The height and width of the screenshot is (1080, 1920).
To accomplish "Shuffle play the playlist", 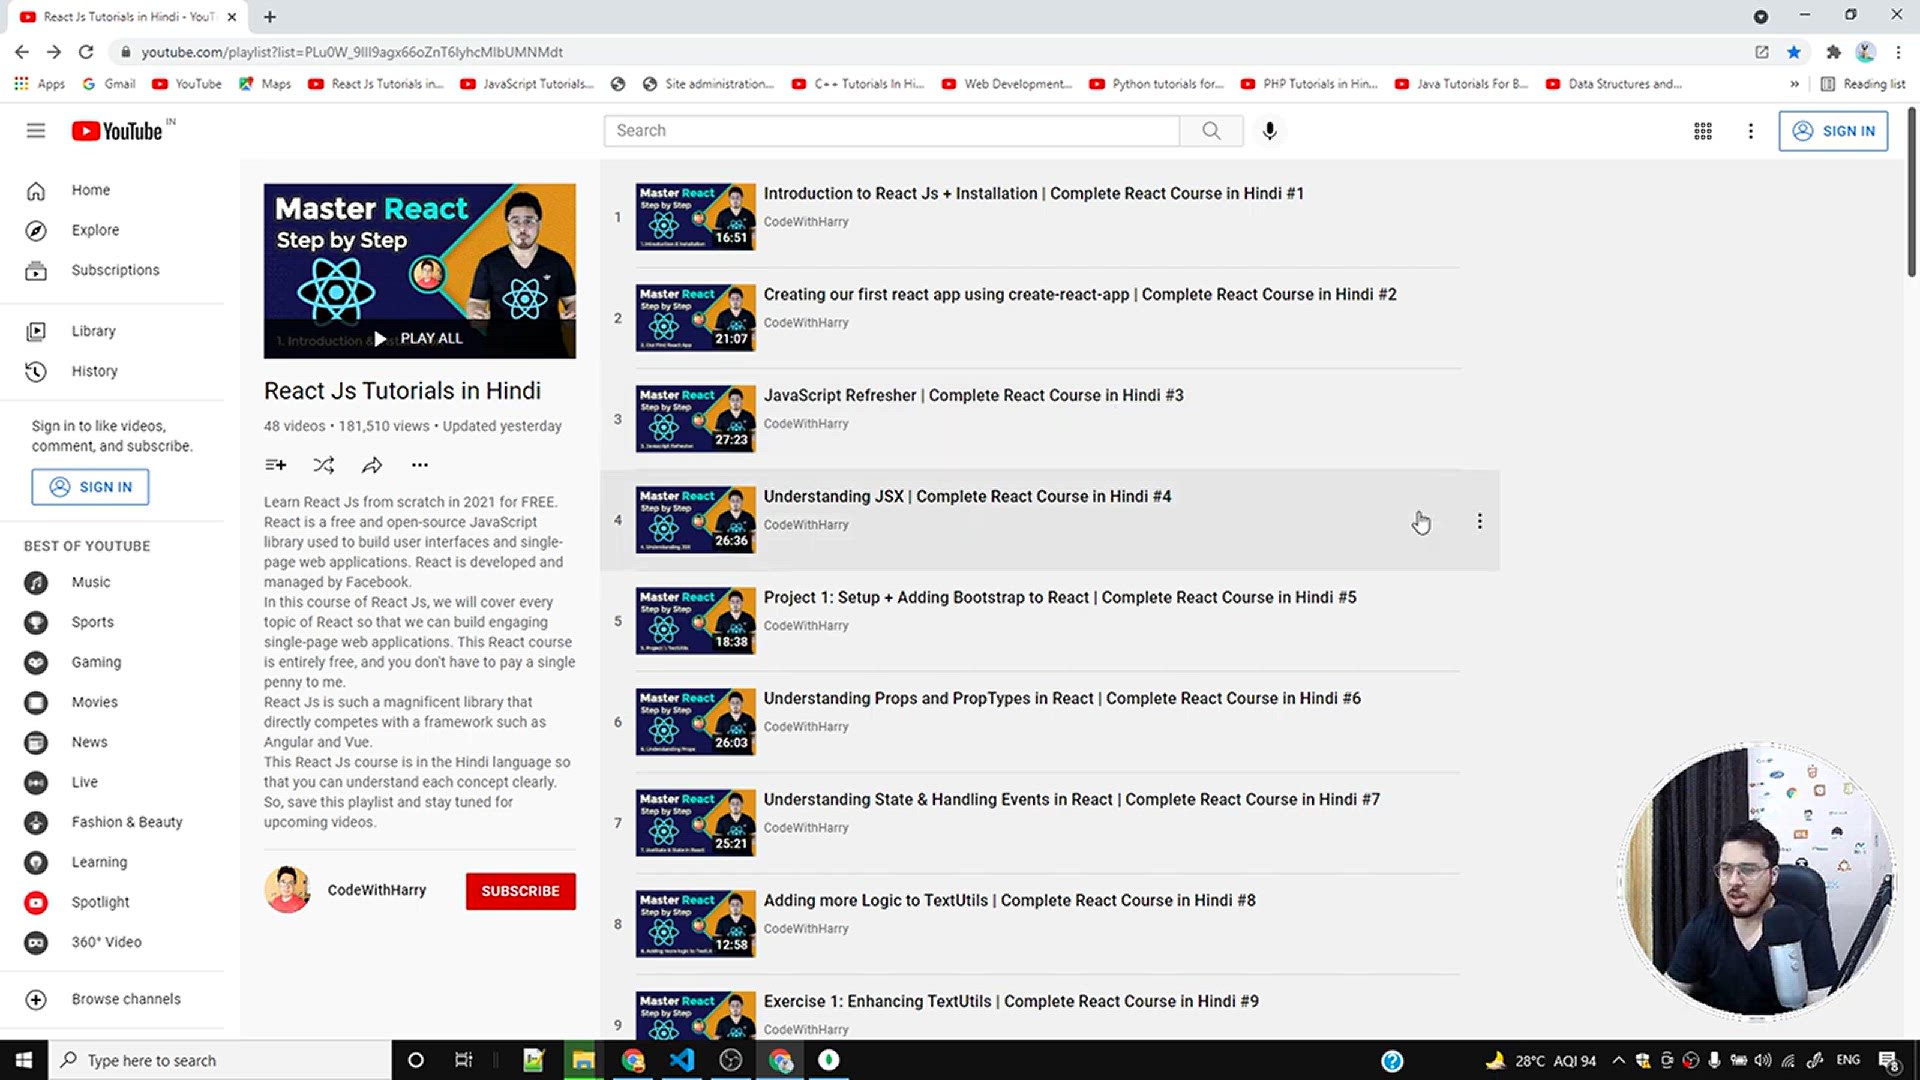I will 324,465.
